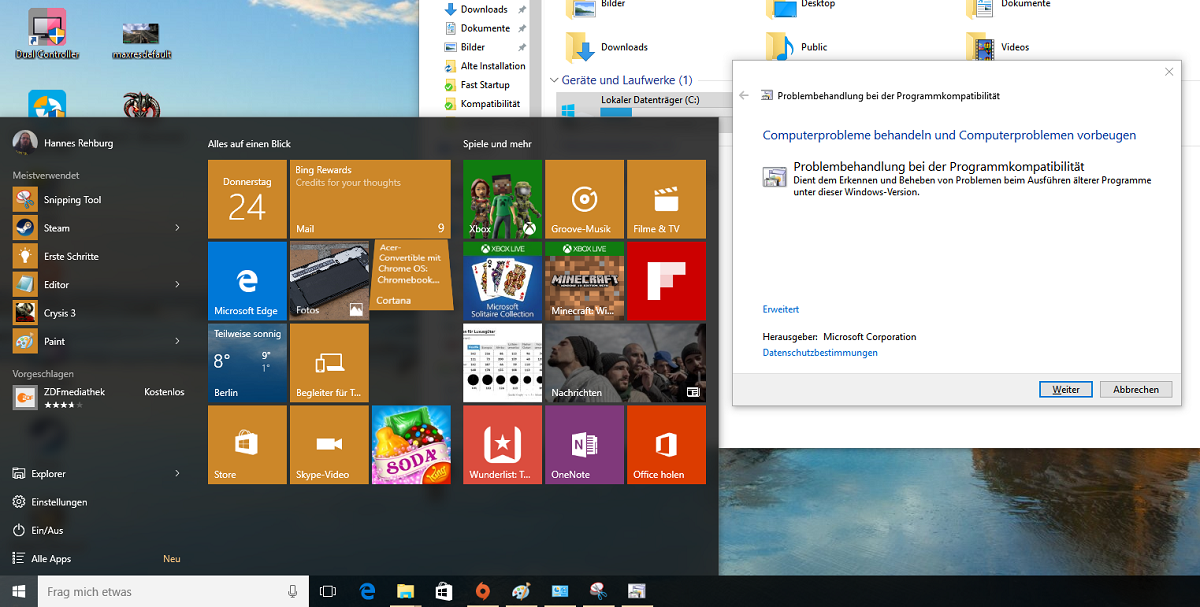Viewport: 1200px width, 607px height.
Task: Launch the Minecraft tile
Action: click(x=584, y=281)
